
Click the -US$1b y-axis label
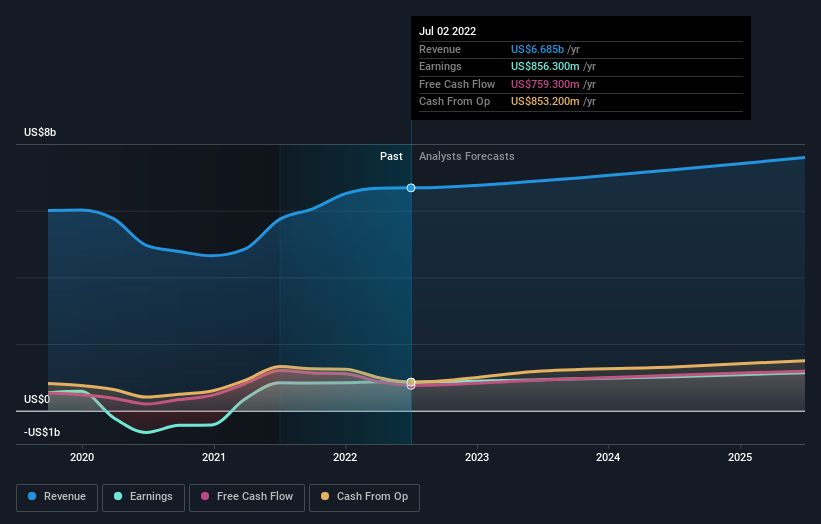(42, 432)
